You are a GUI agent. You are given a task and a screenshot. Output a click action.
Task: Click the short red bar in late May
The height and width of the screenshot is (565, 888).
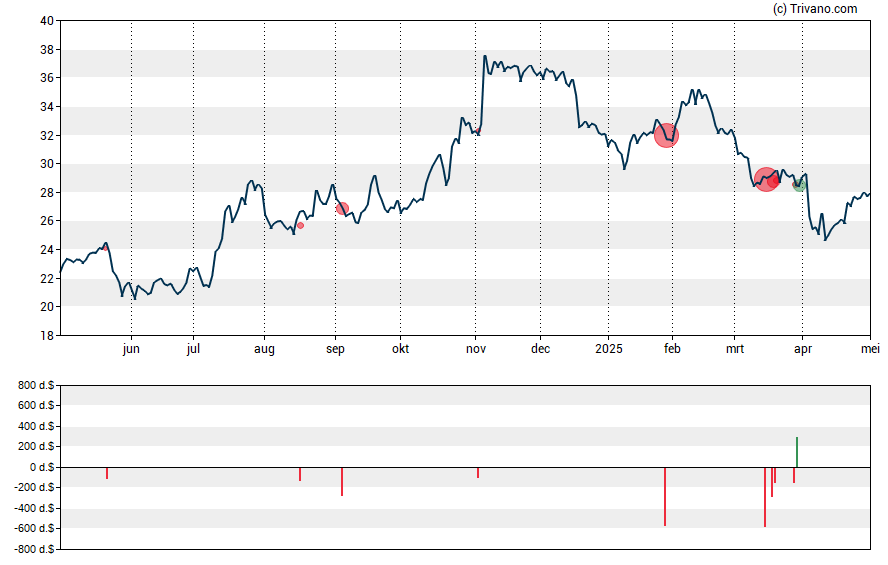[x=106, y=473]
